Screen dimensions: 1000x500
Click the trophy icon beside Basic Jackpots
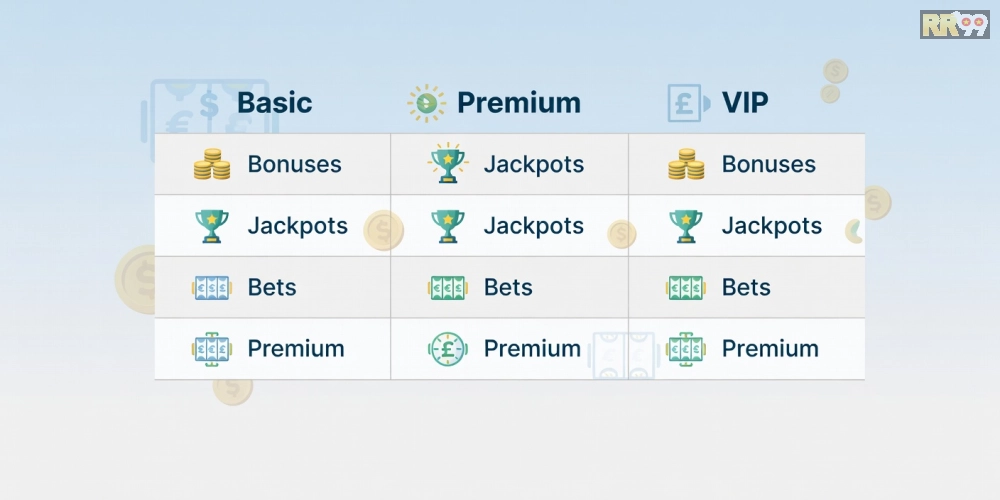tap(211, 226)
